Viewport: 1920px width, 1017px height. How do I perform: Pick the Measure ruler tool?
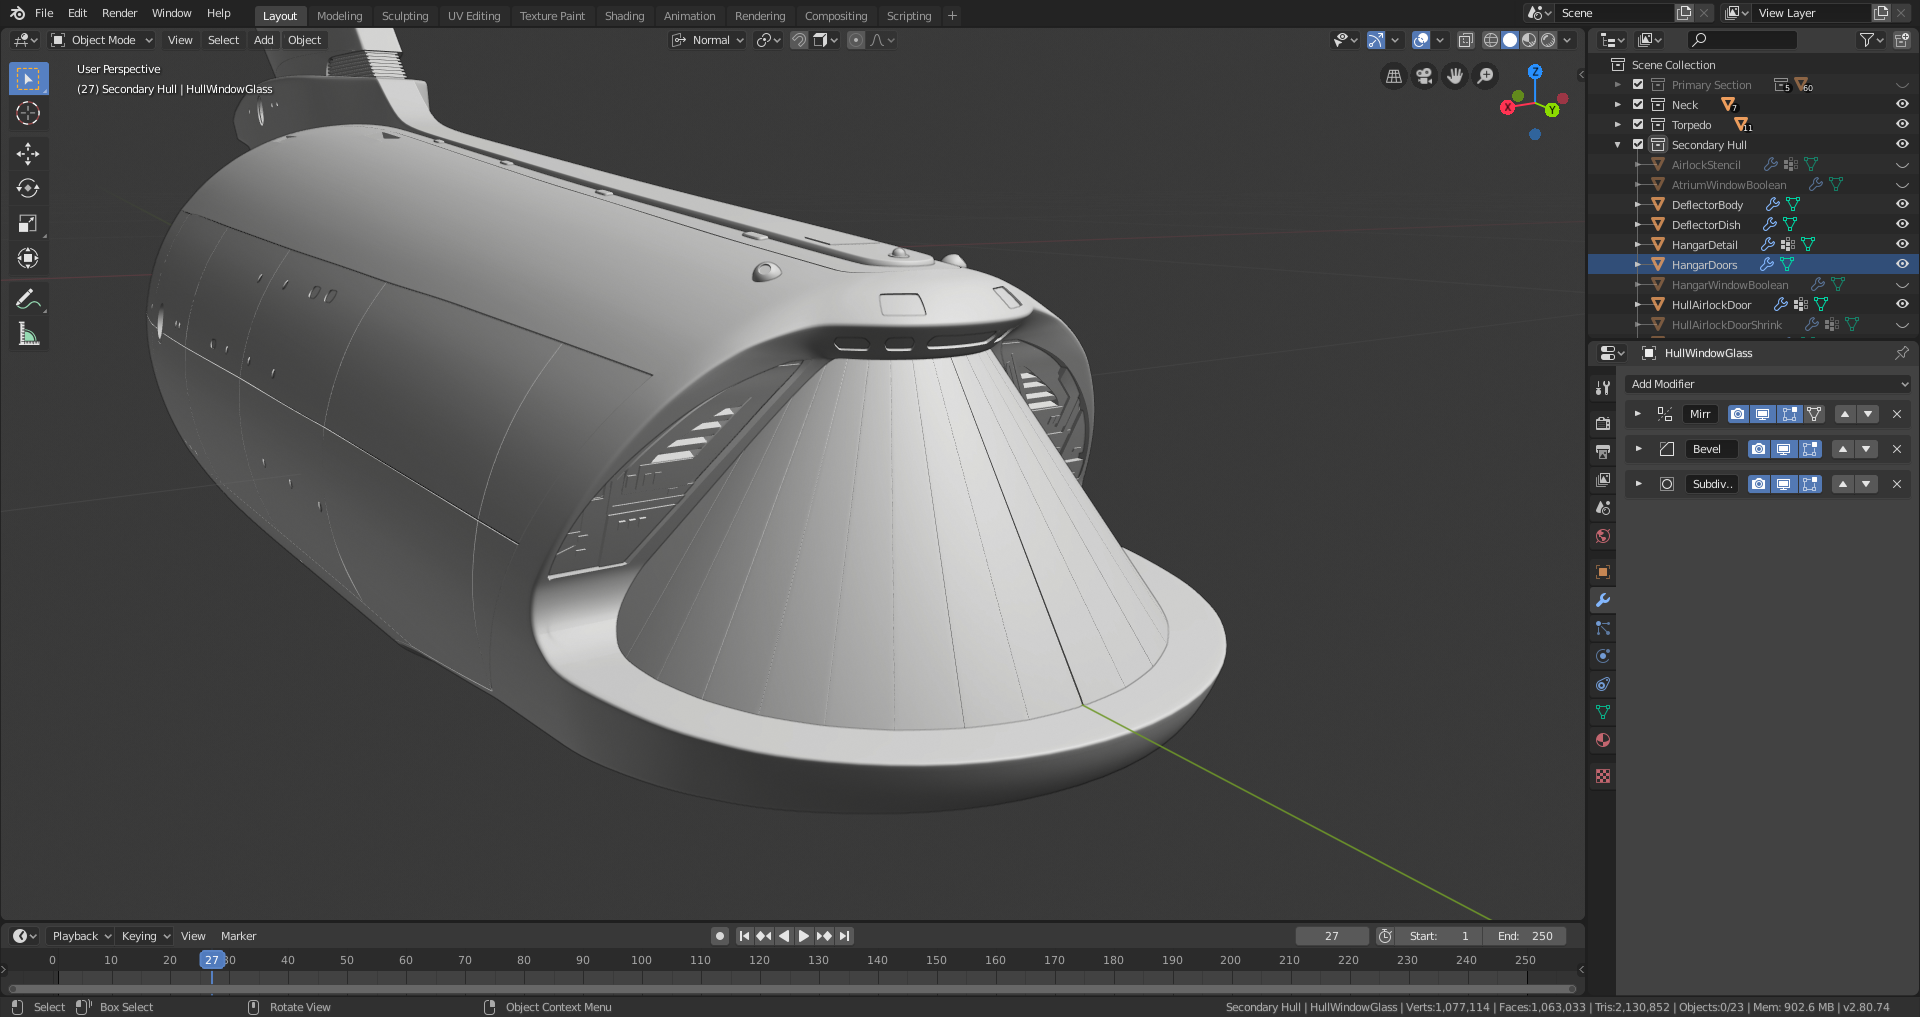pos(28,335)
